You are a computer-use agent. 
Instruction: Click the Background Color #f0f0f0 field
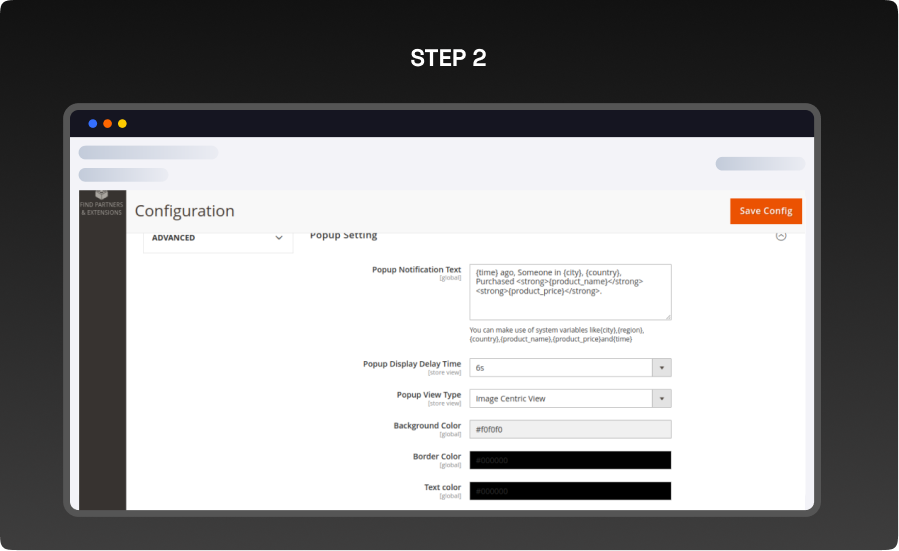pyautogui.click(x=570, y=429)
